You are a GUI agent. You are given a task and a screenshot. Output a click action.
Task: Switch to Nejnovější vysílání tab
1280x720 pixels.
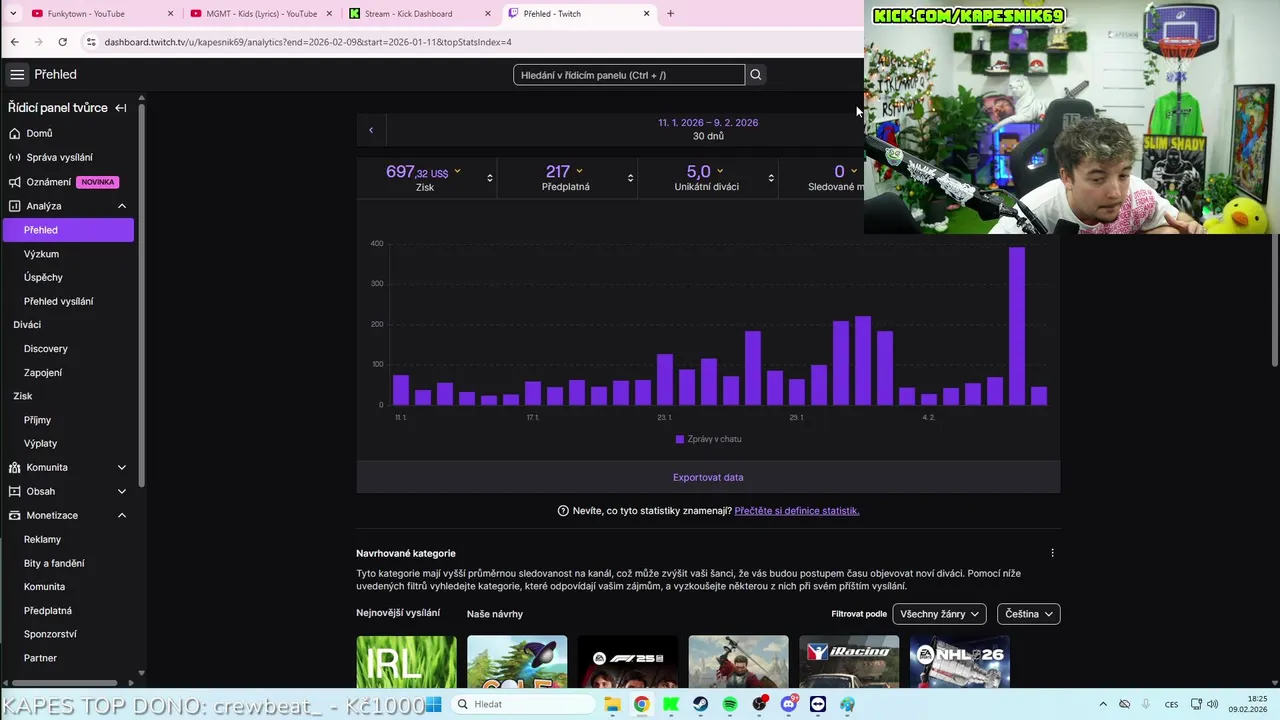pyautogui.click(x=398, y=613)
